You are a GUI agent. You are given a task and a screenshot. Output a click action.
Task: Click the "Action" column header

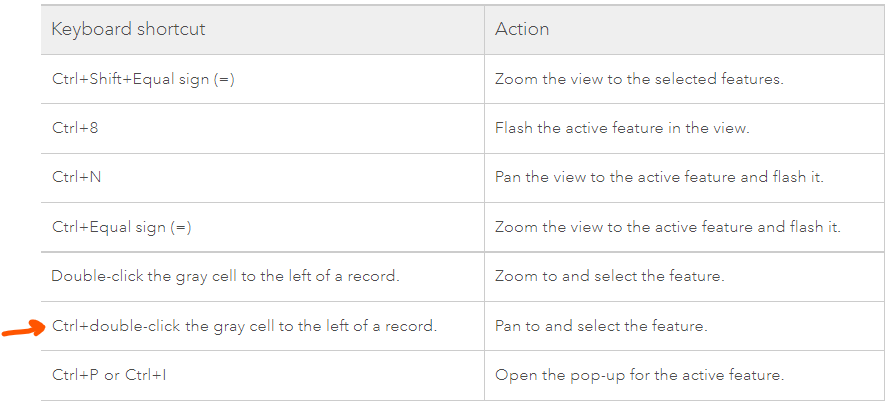(x=522, y=29)
